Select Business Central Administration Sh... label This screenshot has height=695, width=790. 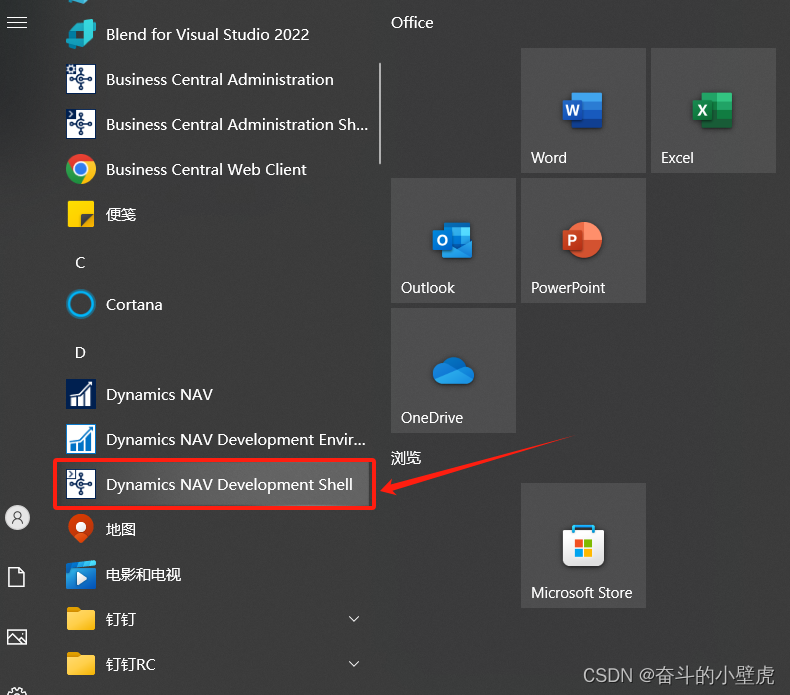237,124
